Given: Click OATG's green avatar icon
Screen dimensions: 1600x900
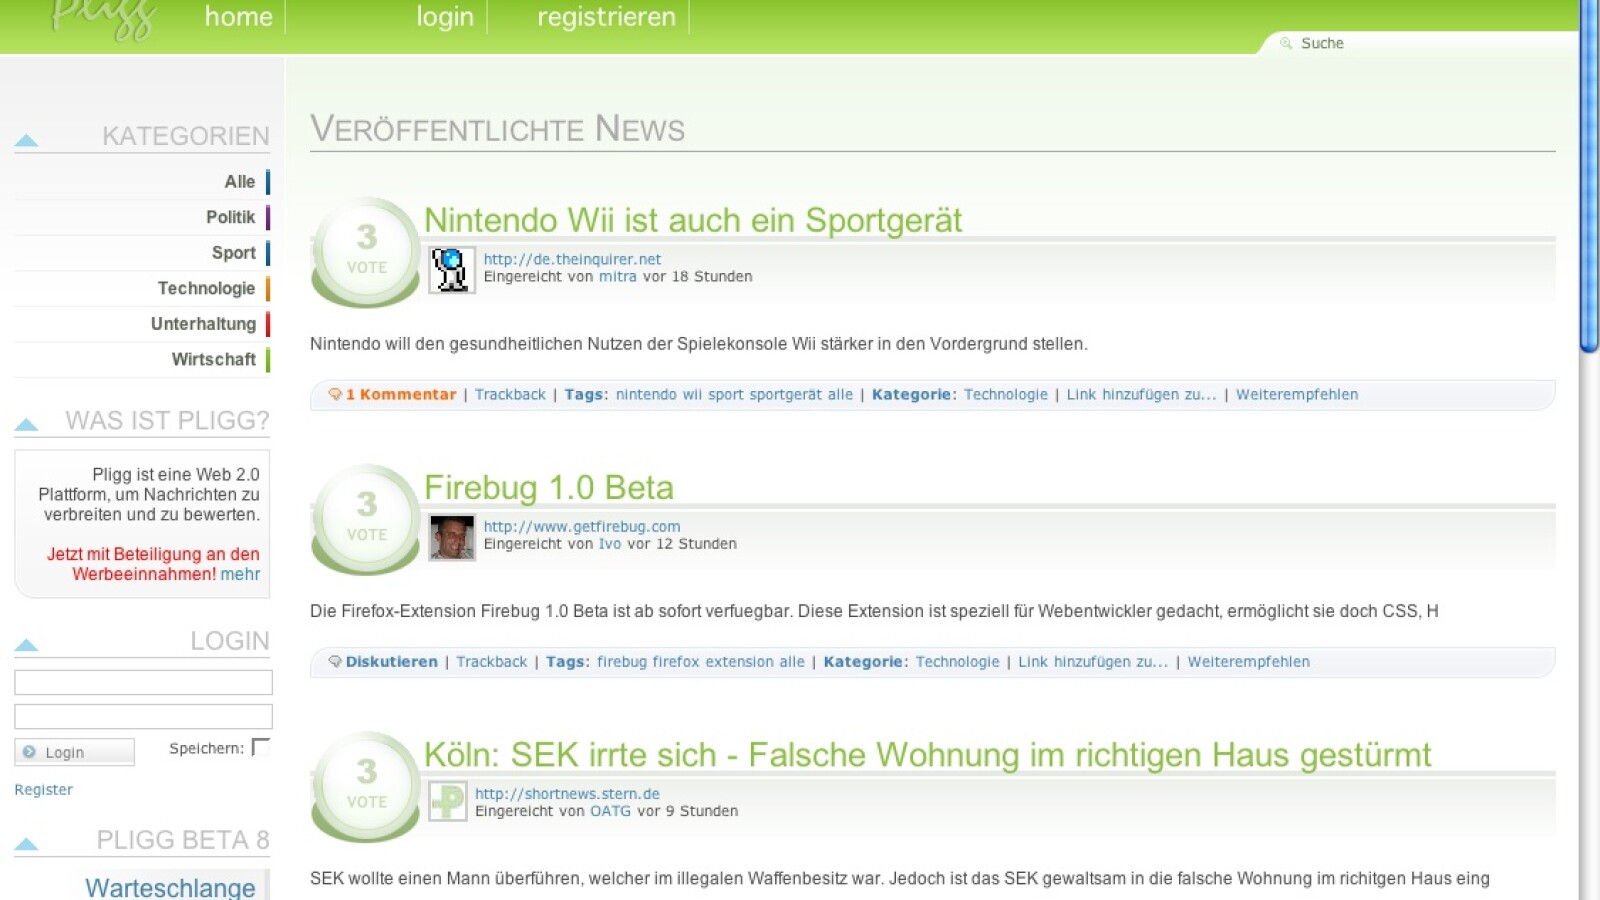Looking at the screenshot, I should click(x=447, y=801).
